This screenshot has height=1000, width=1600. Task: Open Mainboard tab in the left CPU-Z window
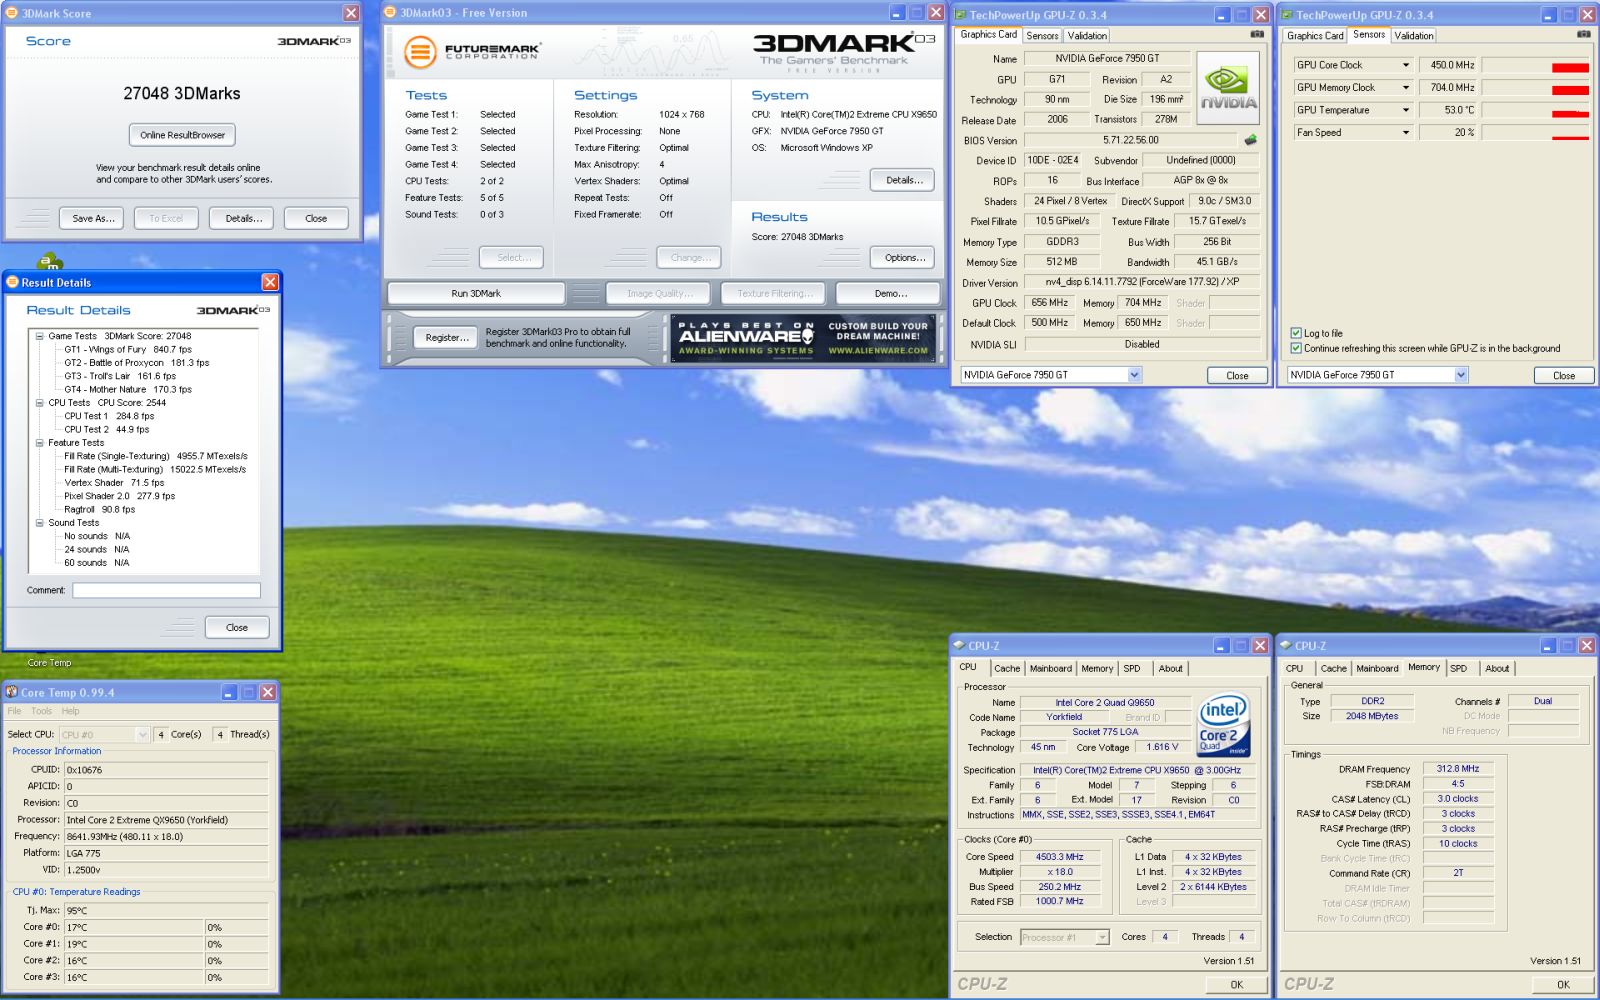click(1050, 668)
